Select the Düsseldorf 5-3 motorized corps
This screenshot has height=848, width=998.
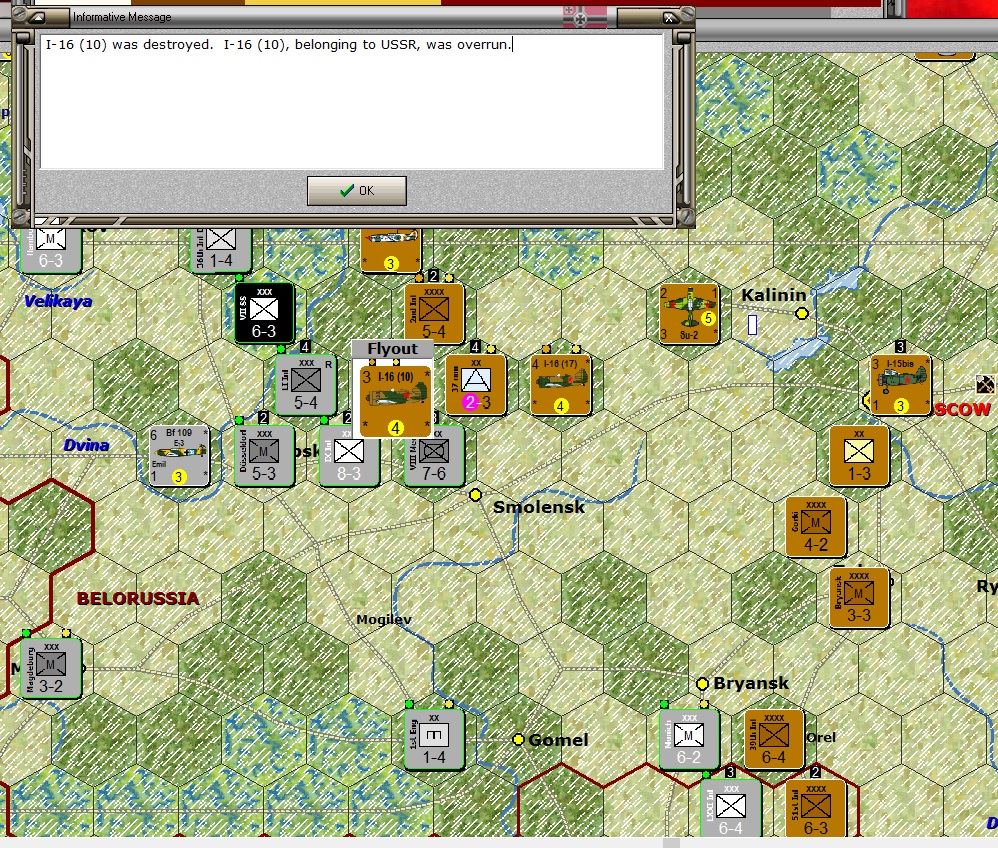[264, 456]
